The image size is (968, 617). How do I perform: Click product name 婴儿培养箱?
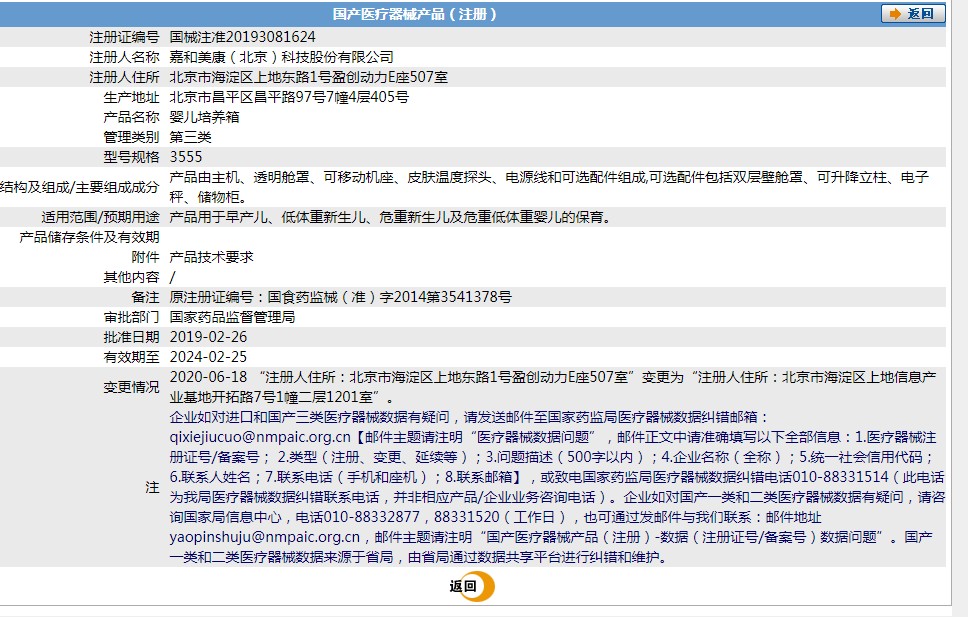tap(204, 117)
